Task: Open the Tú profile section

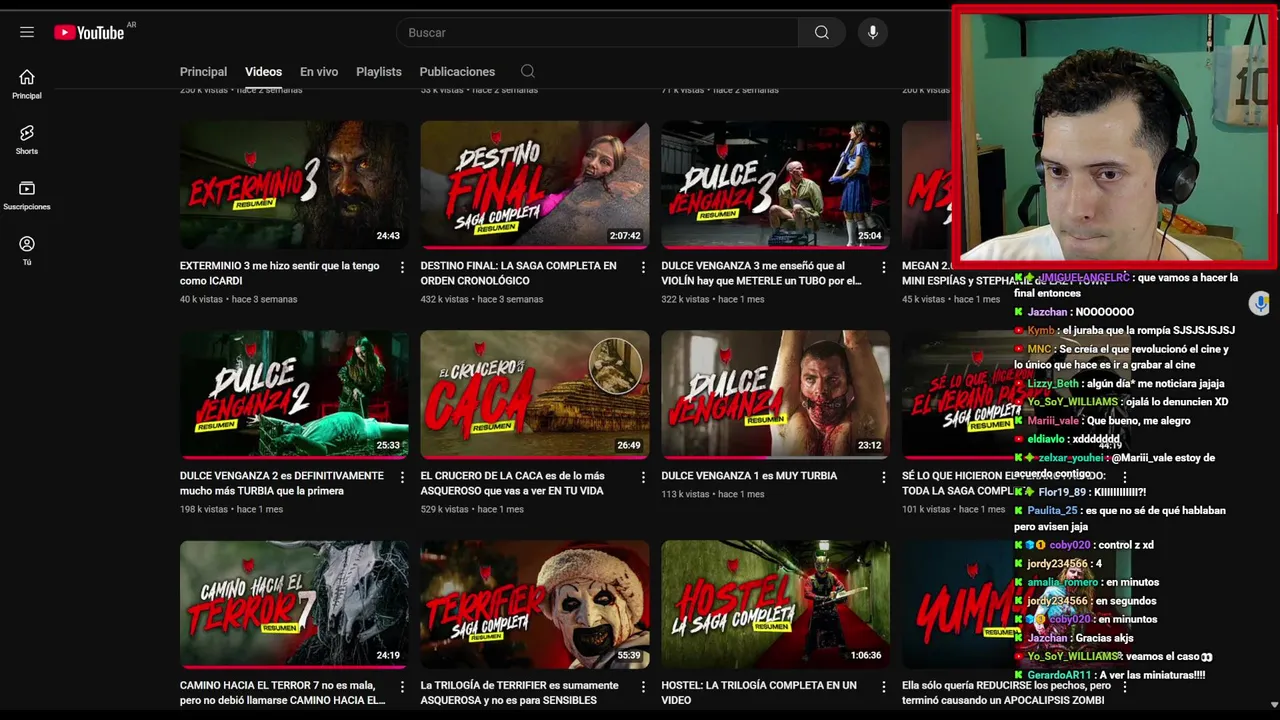Action: (27, 251)
